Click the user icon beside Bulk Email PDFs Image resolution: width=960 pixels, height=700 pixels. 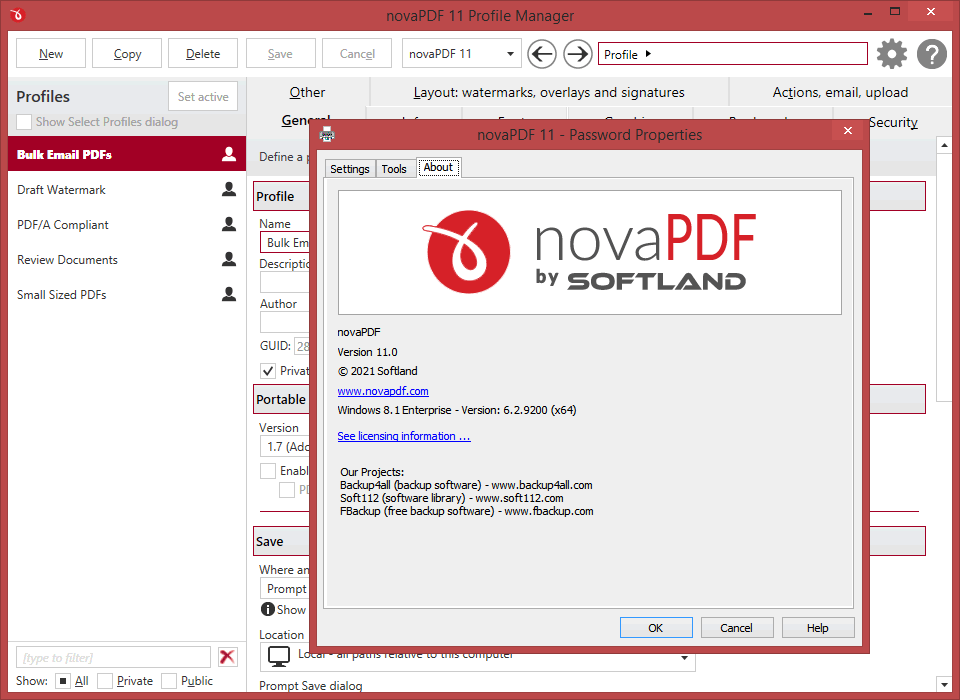click(229, 154)
